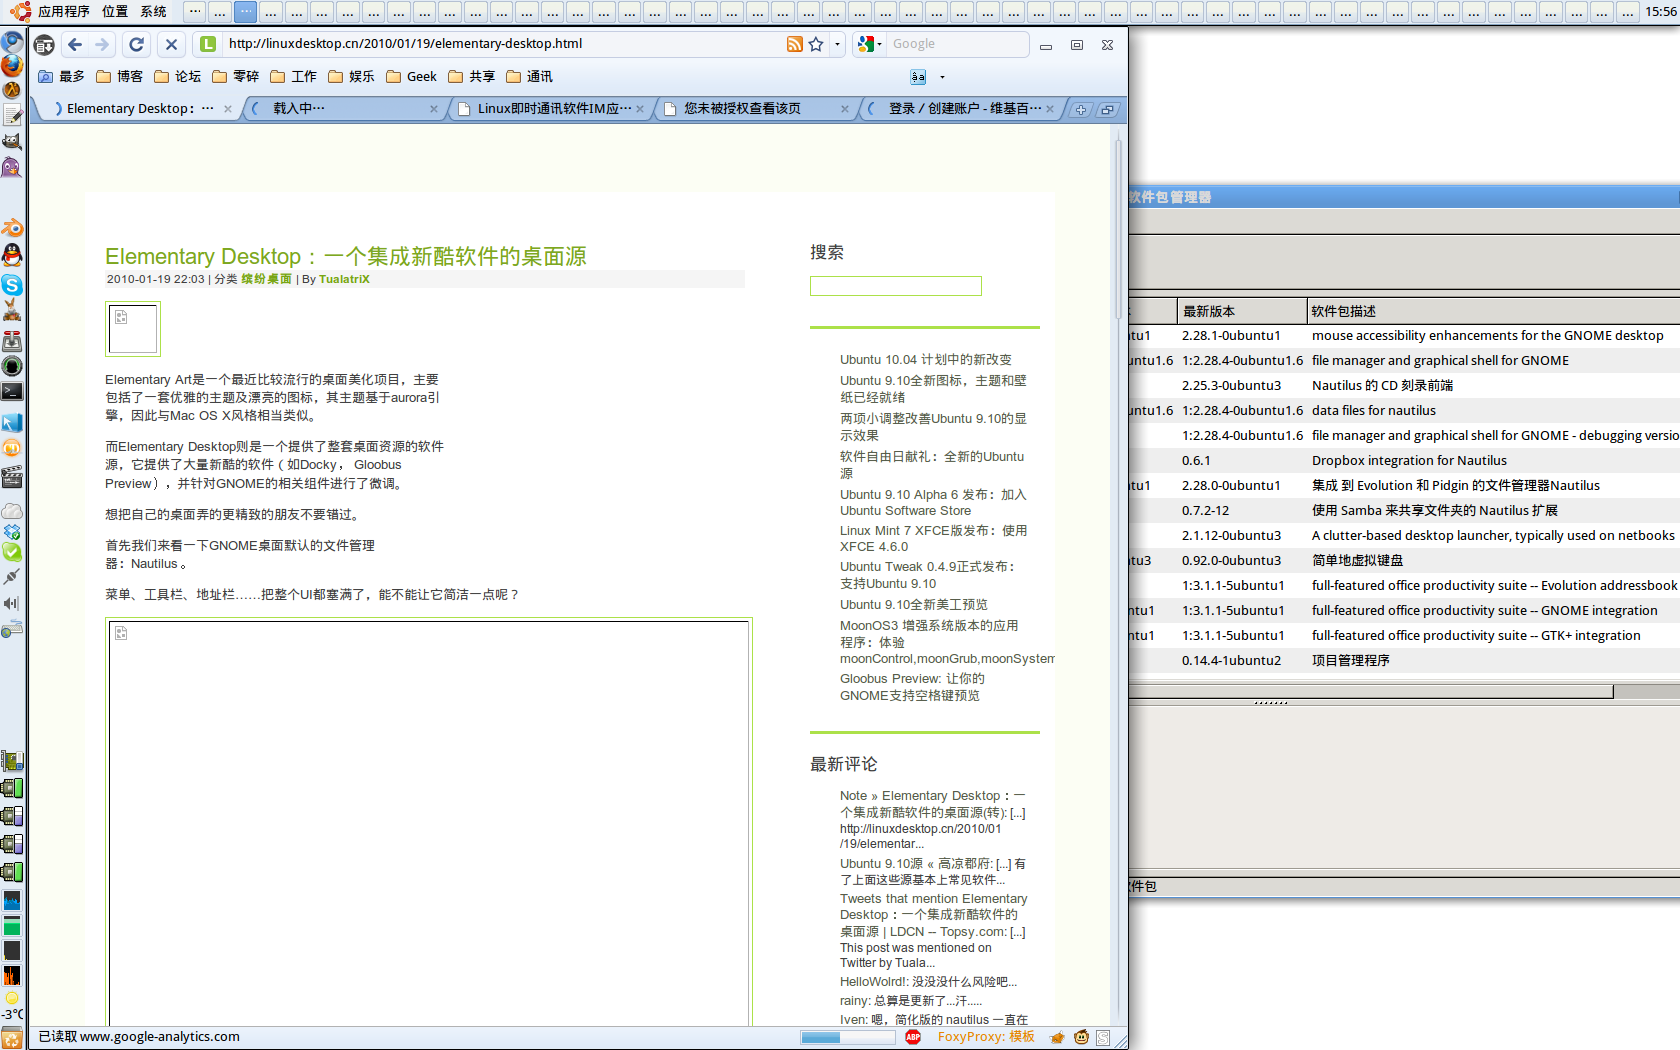
Task: Click 软件包描述 column header in package manager
Action: click(x=1493, y=311)
